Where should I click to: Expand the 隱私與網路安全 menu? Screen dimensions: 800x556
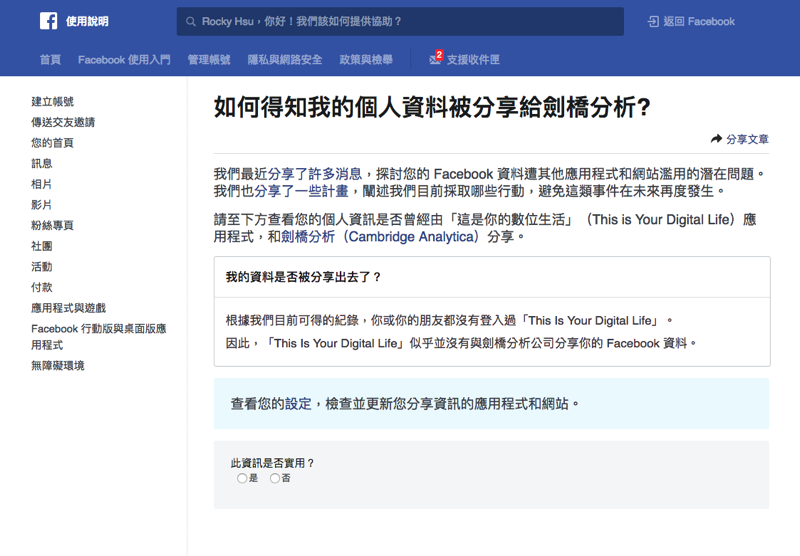[285, 60]
